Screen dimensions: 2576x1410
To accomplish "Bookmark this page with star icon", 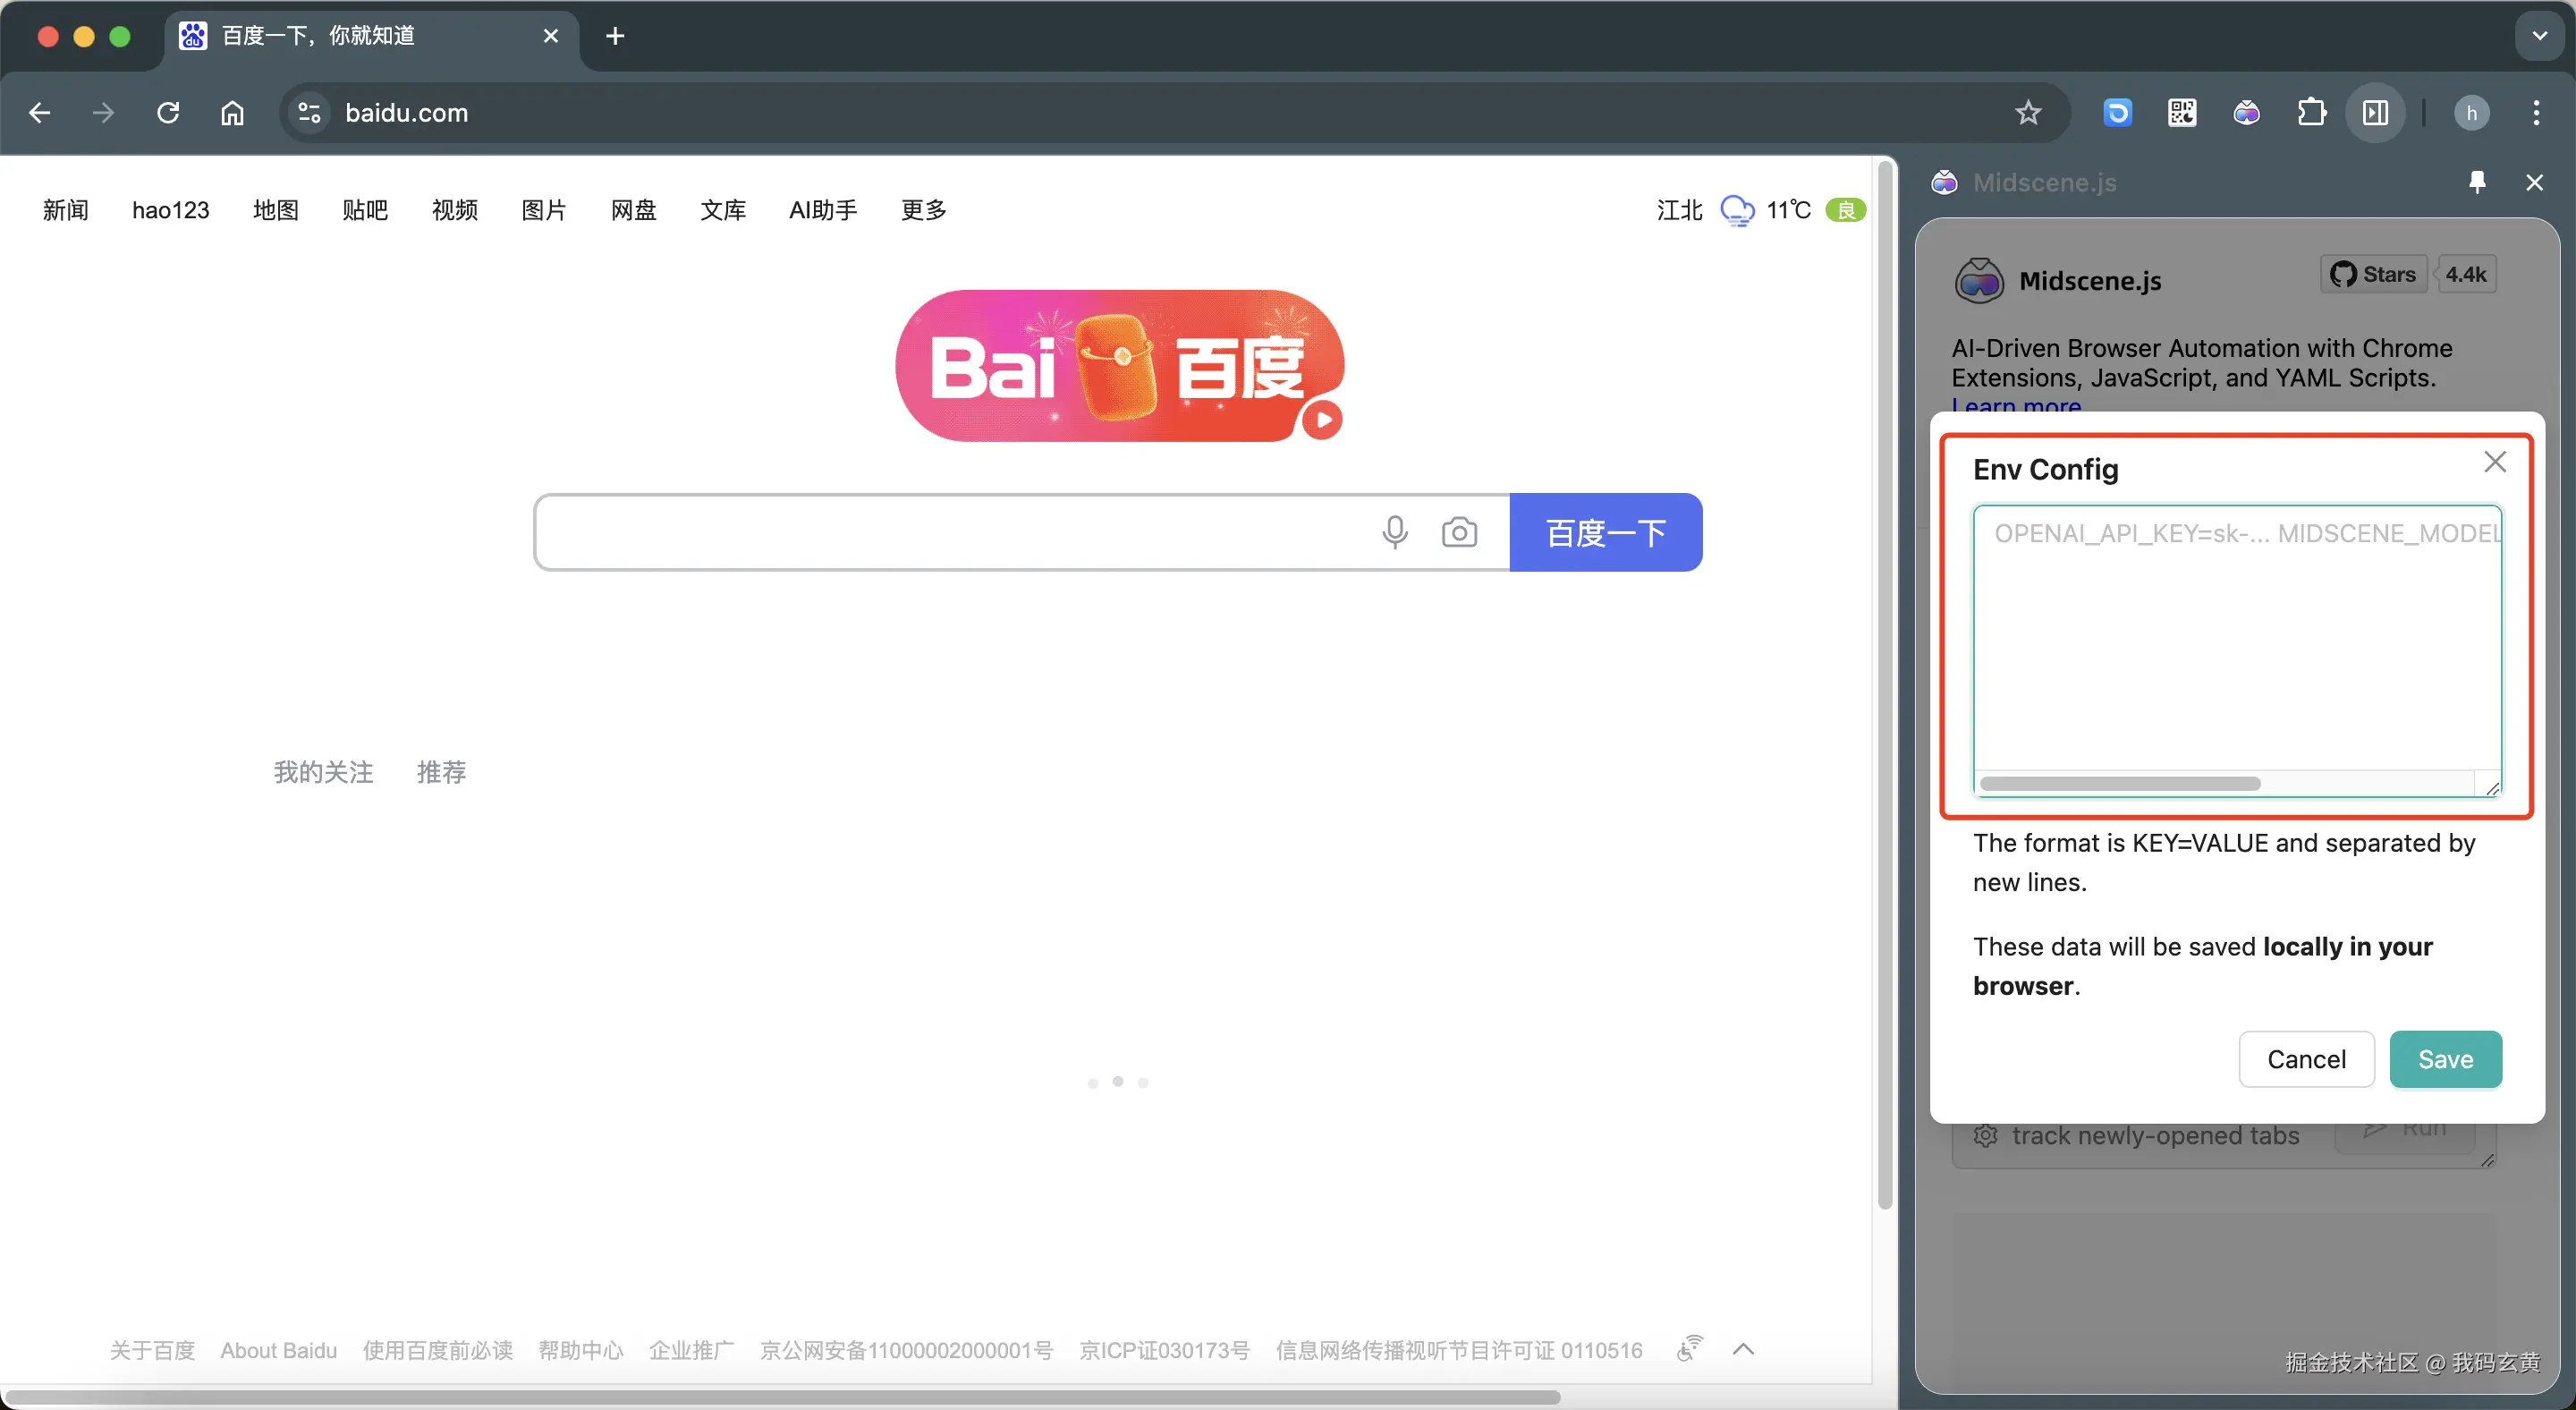I will [x=2027, y=113].
